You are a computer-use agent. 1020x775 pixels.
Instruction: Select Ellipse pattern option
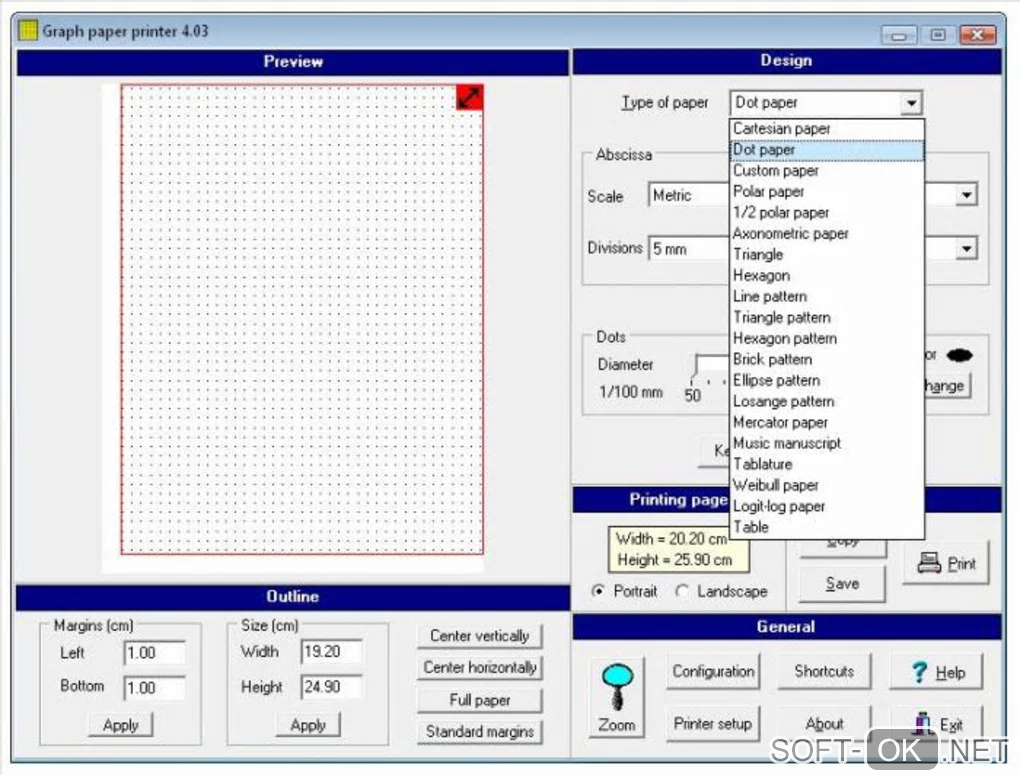827,380
